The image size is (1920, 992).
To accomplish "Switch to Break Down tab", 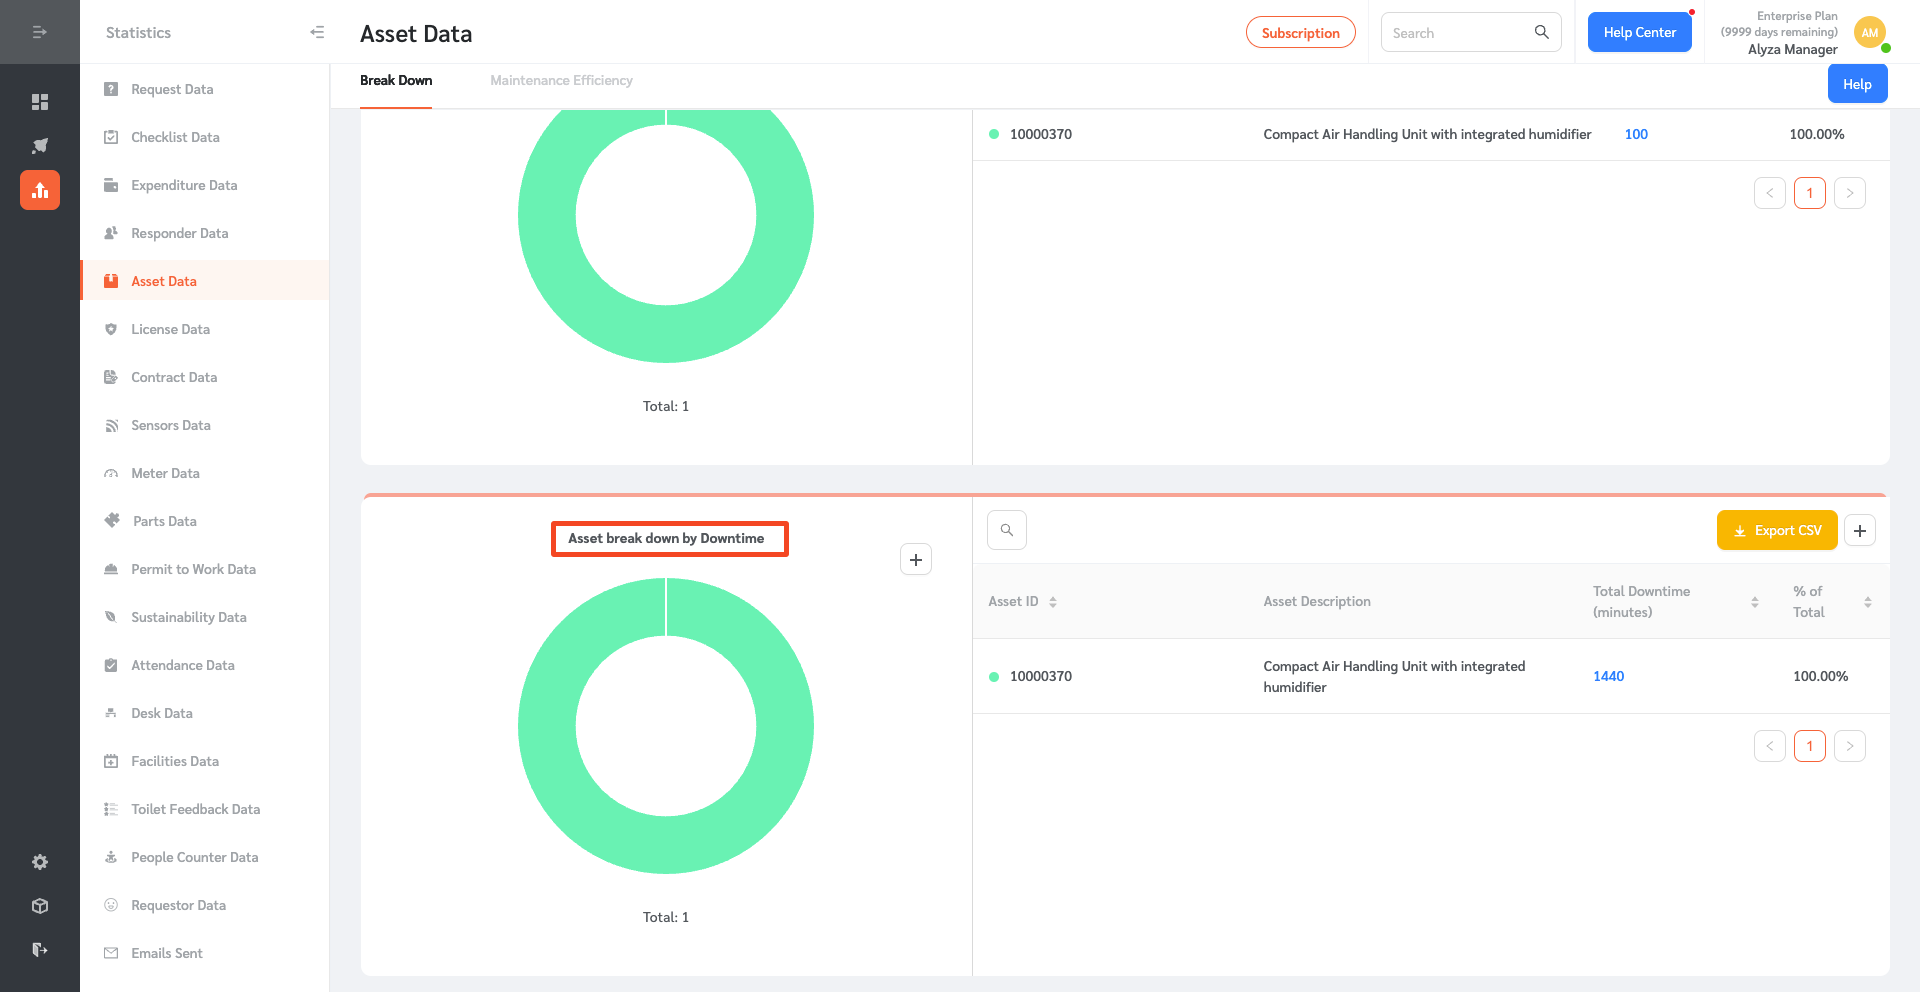I will click(396, 81).
